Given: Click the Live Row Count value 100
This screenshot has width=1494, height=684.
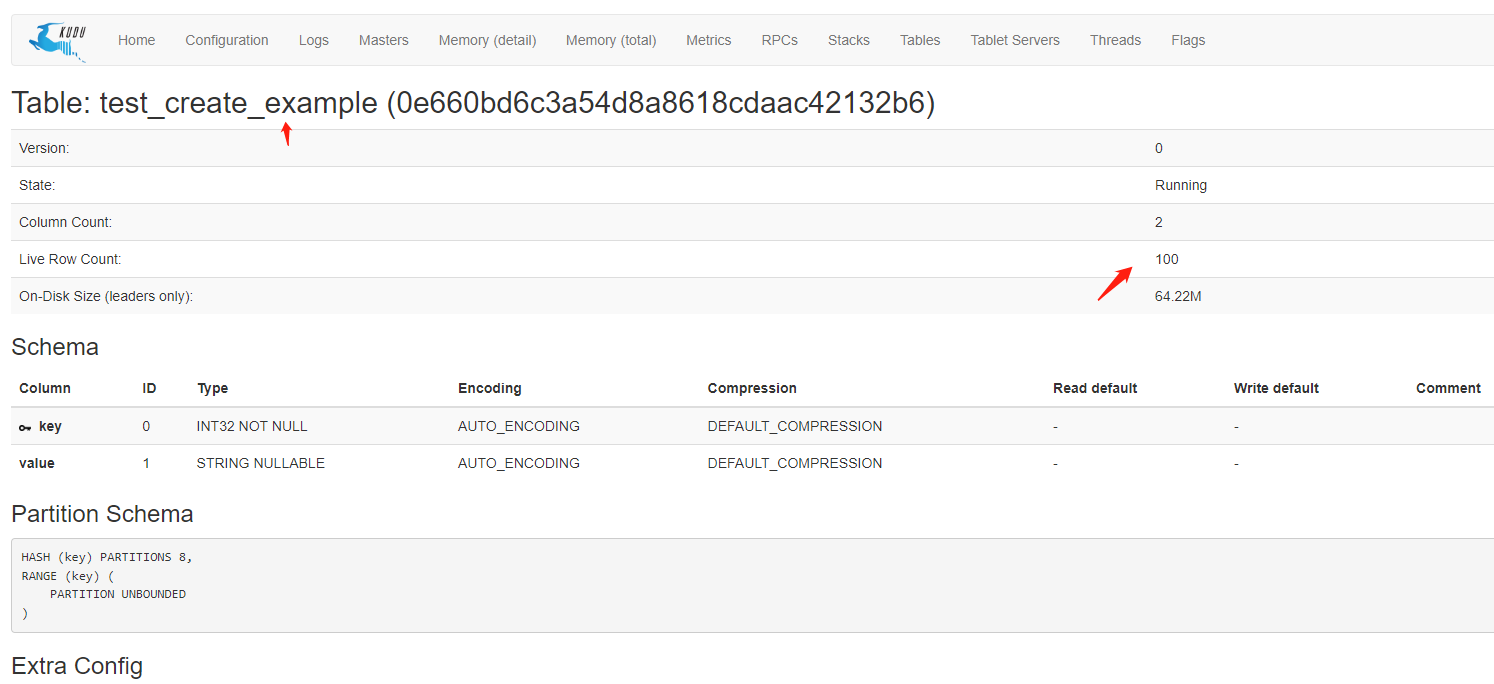Looking at the screenshot, I should point(1166,260).
